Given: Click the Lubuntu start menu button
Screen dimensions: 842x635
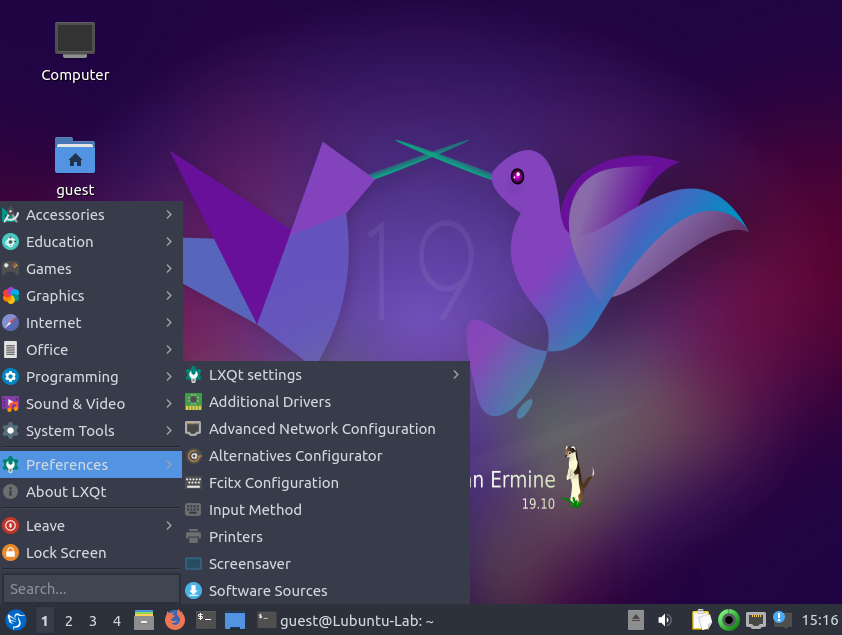Looking at the screenshot, I should [x=16, y=621].
